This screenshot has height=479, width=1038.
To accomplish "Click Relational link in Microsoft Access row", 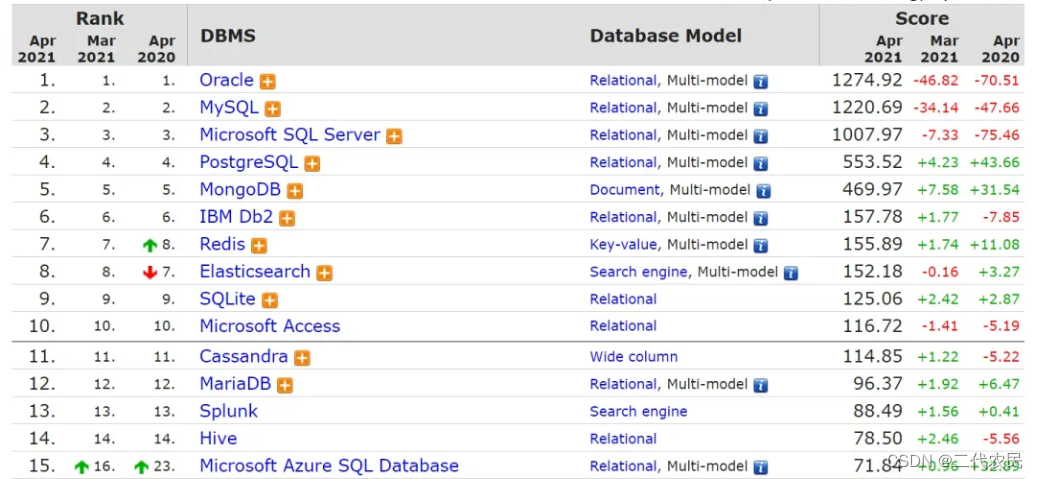I will [624, 326].
